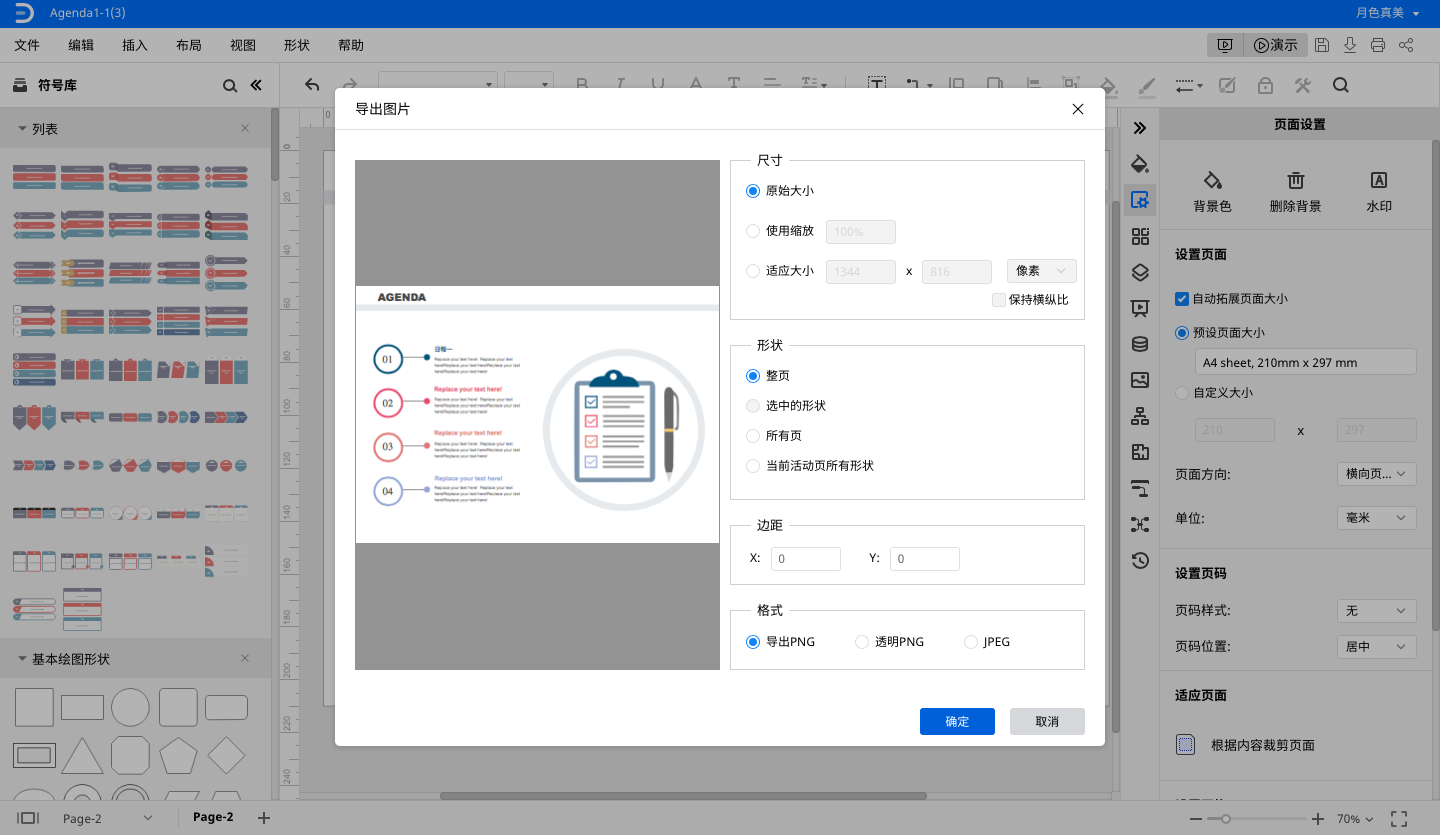1440x835 pixels.
Task: Open the layers sidebar icon
Action: click(1140, 272)
